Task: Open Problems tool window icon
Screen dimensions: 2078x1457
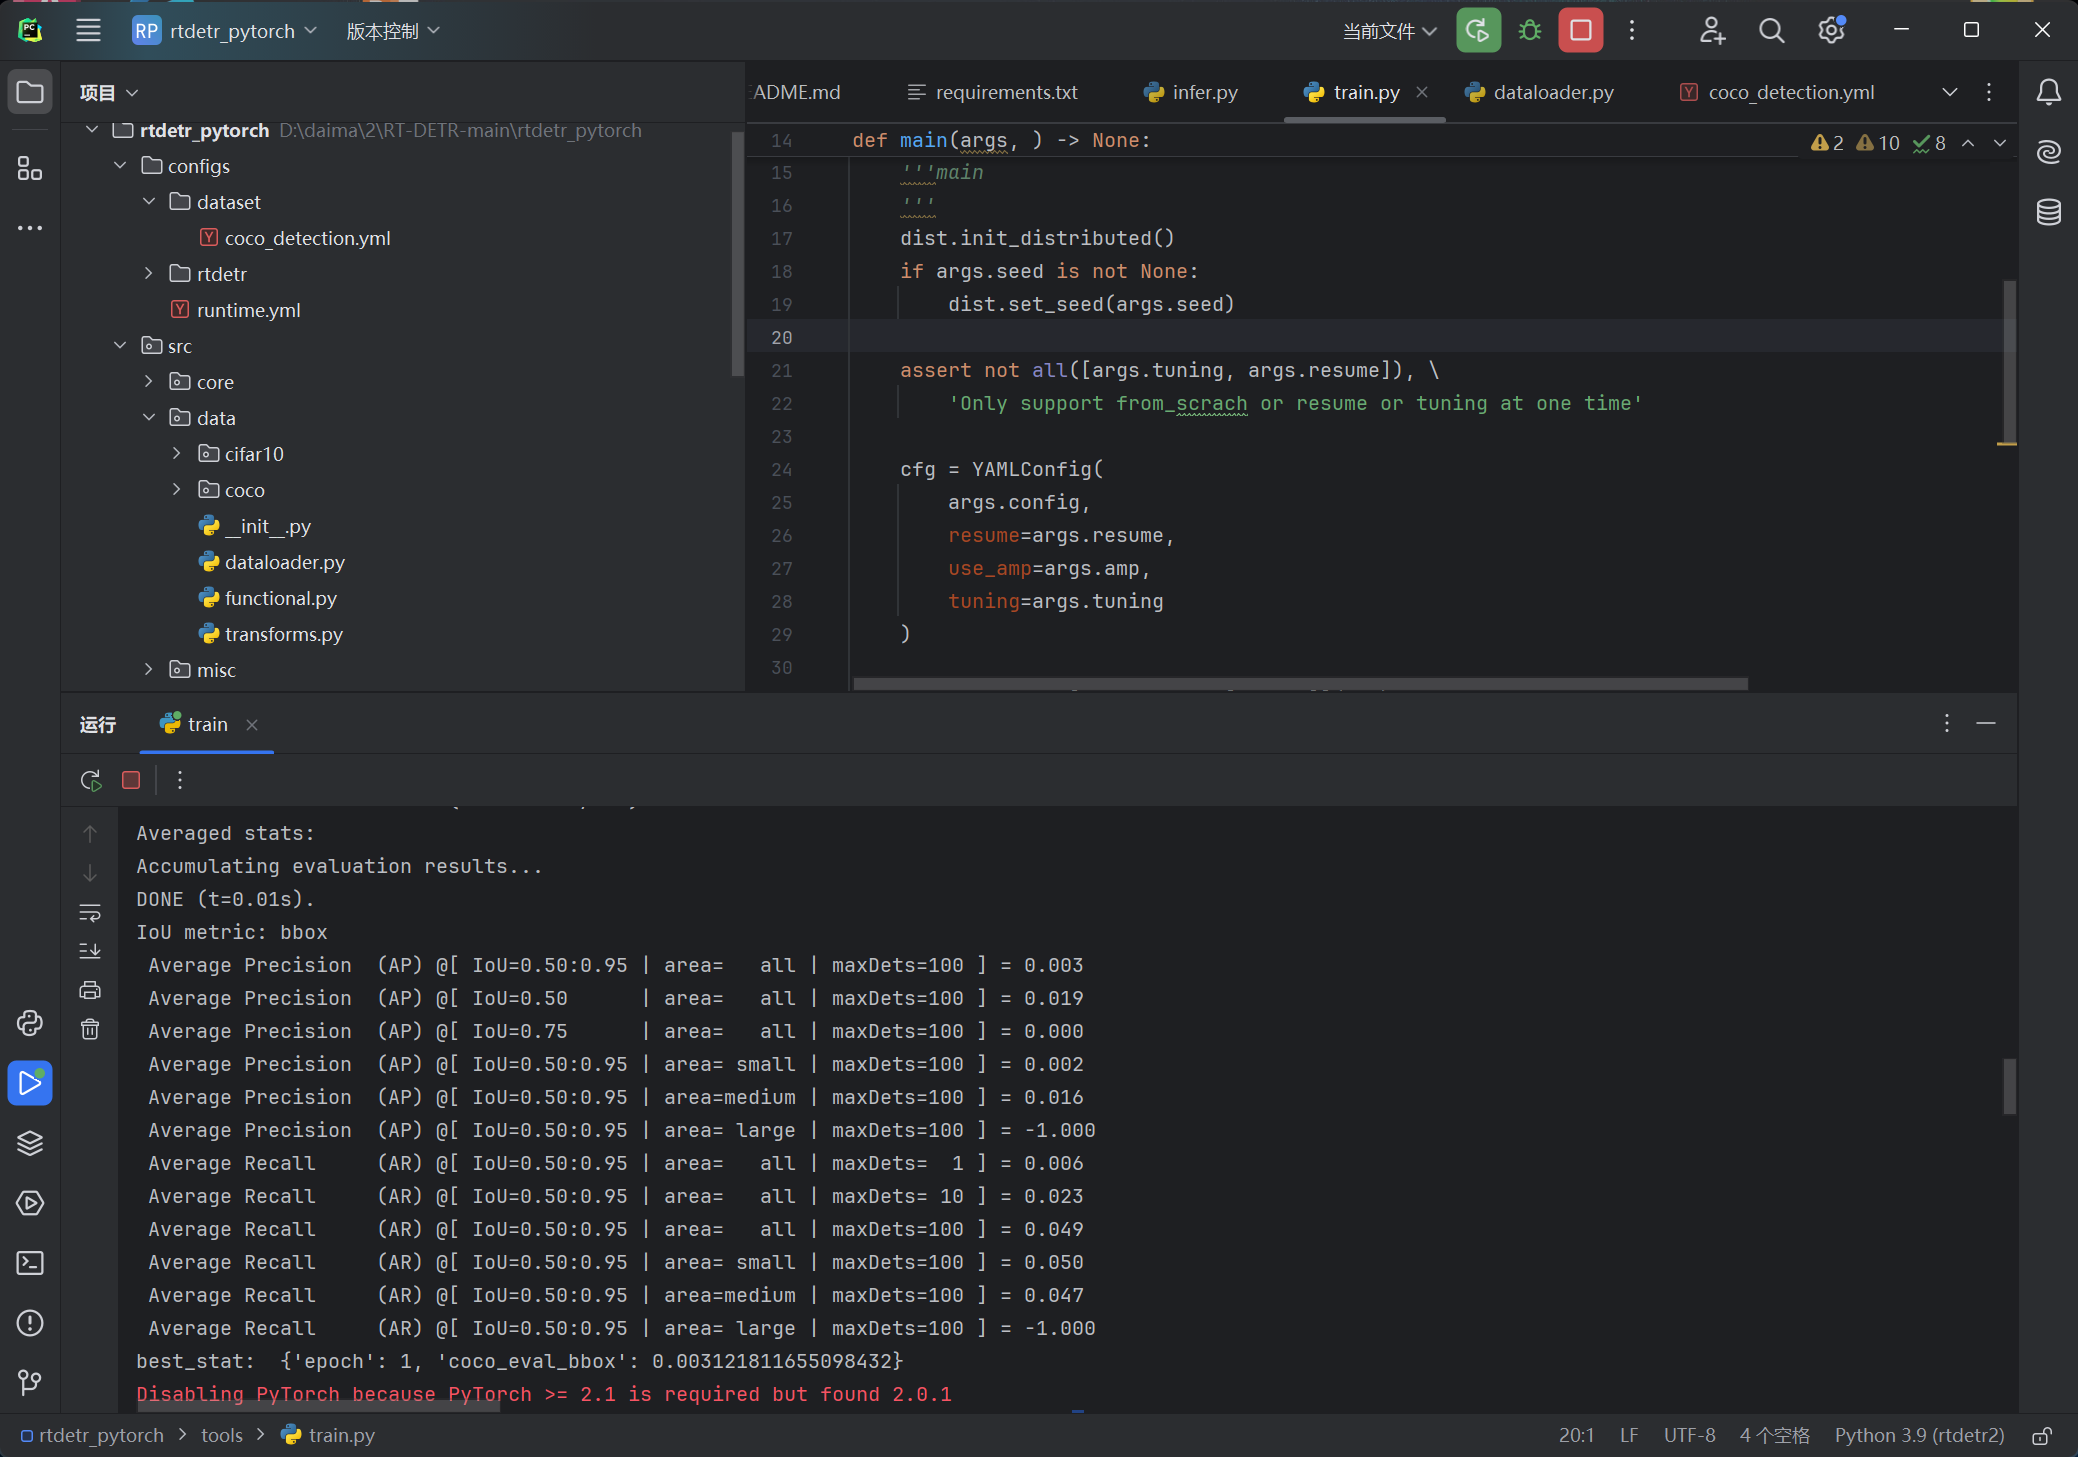Action: (30, 1323)
